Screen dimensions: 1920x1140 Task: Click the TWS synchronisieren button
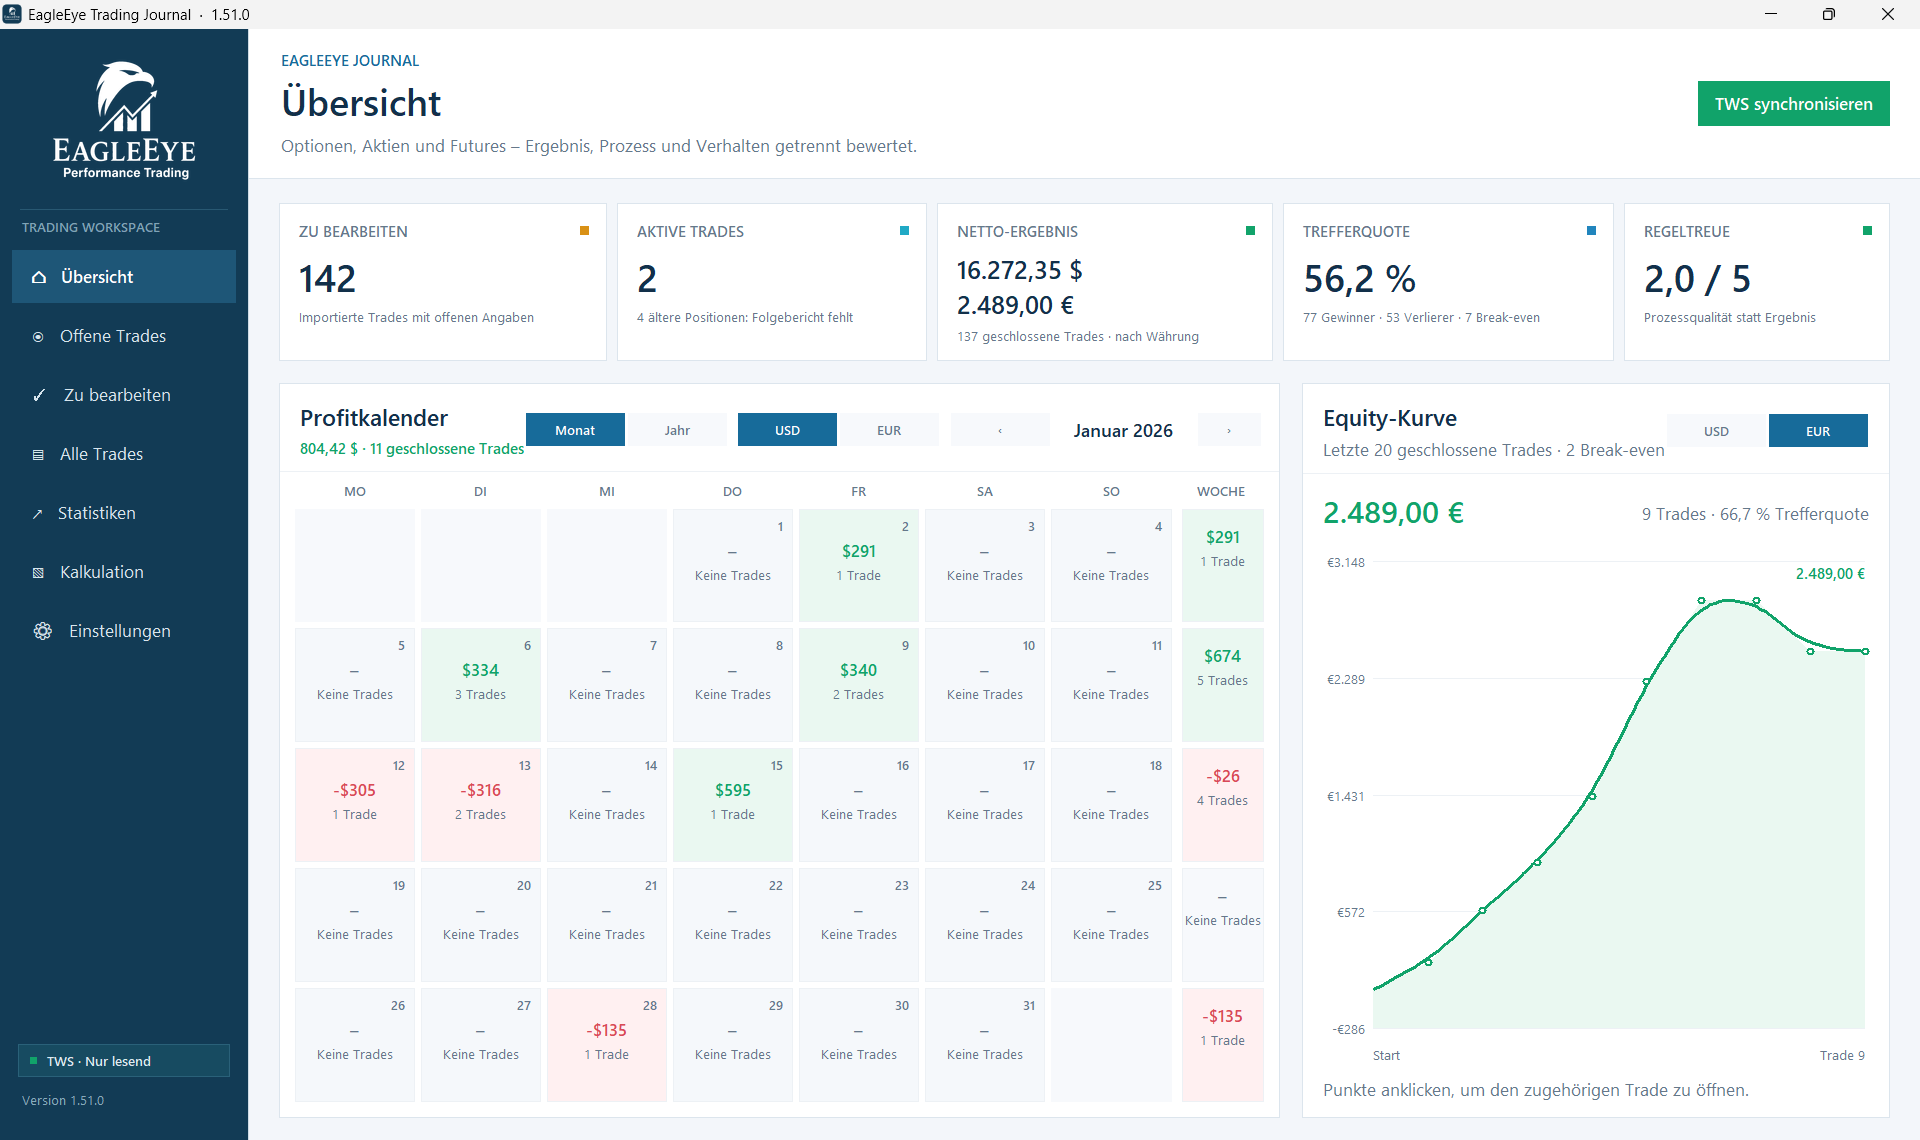1793,104
